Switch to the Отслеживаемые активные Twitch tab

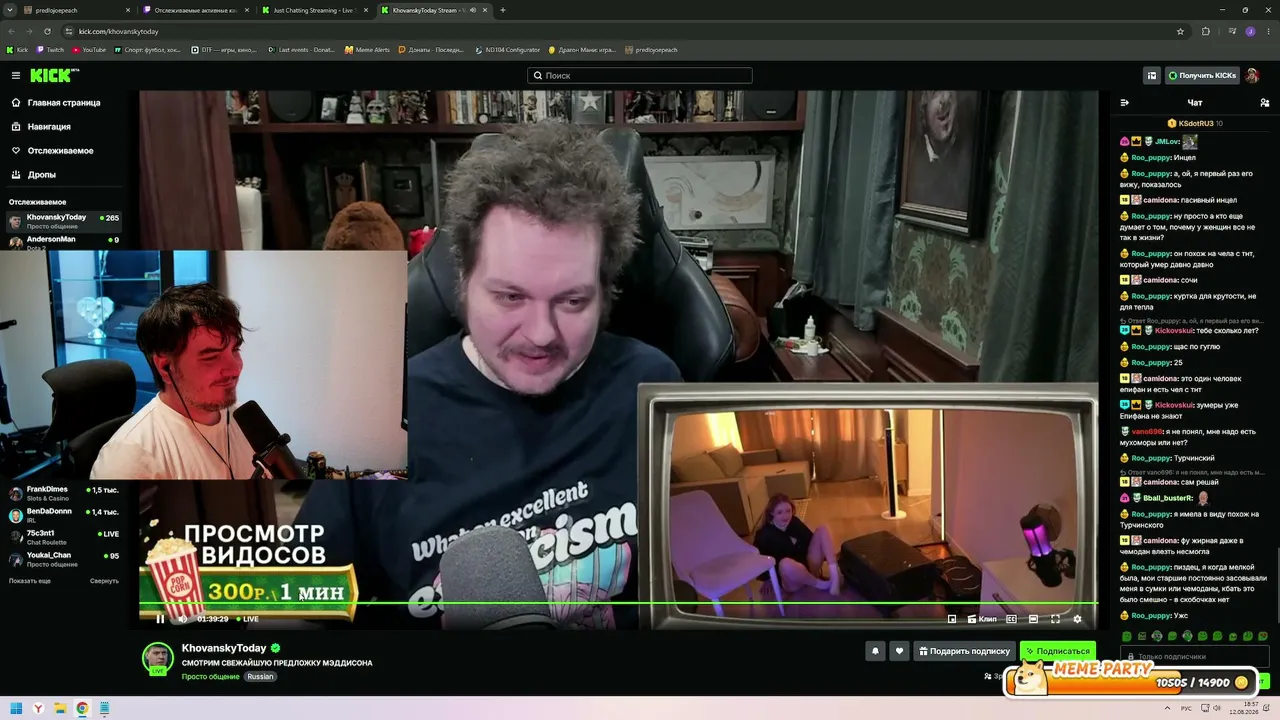click(x=194, y=10)
